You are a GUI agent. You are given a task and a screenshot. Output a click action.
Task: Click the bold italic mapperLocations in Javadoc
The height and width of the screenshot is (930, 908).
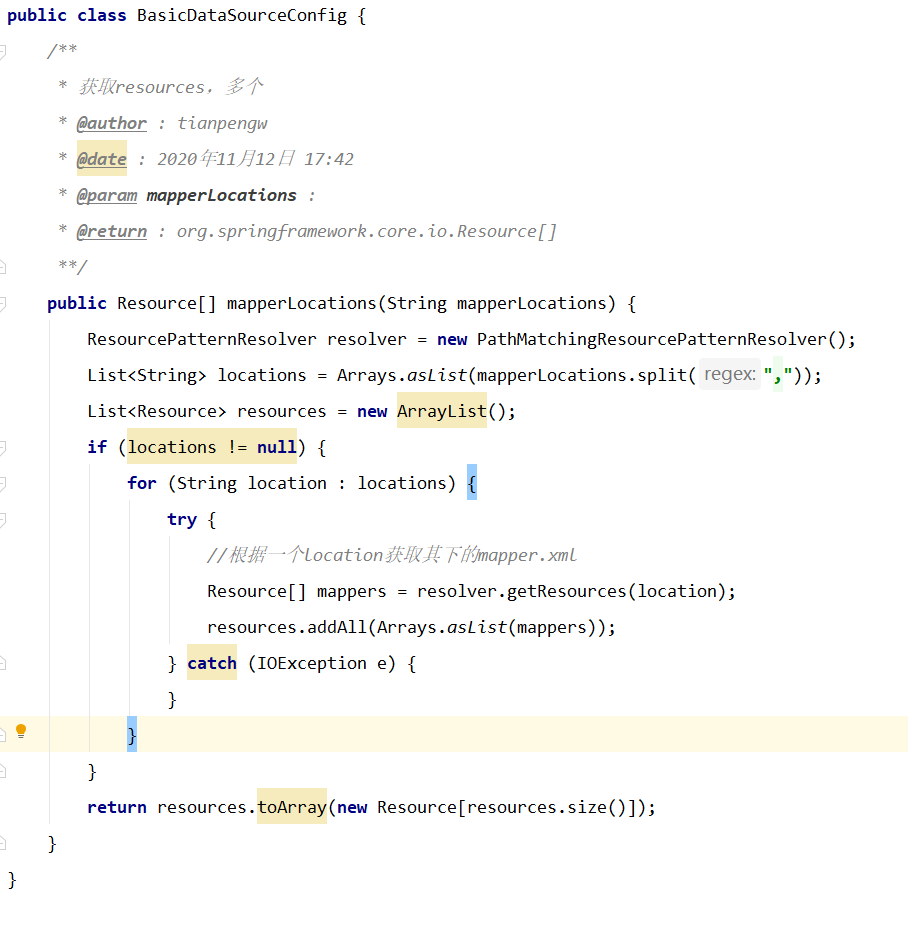coord(221,195)
